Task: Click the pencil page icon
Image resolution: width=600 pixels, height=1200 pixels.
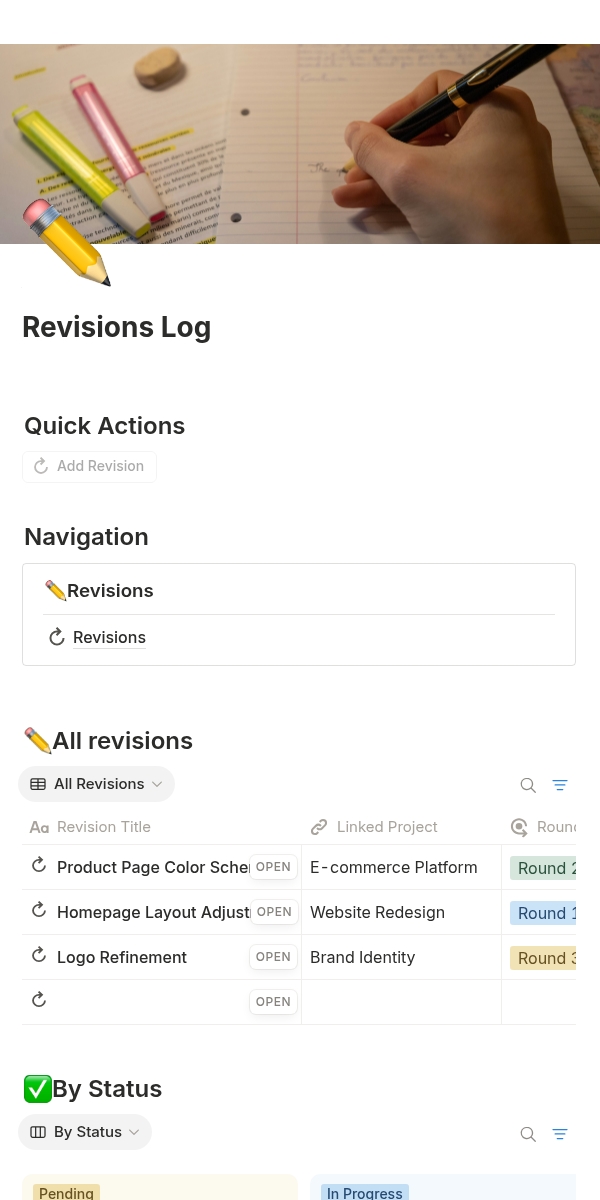Action: [66, 243]
